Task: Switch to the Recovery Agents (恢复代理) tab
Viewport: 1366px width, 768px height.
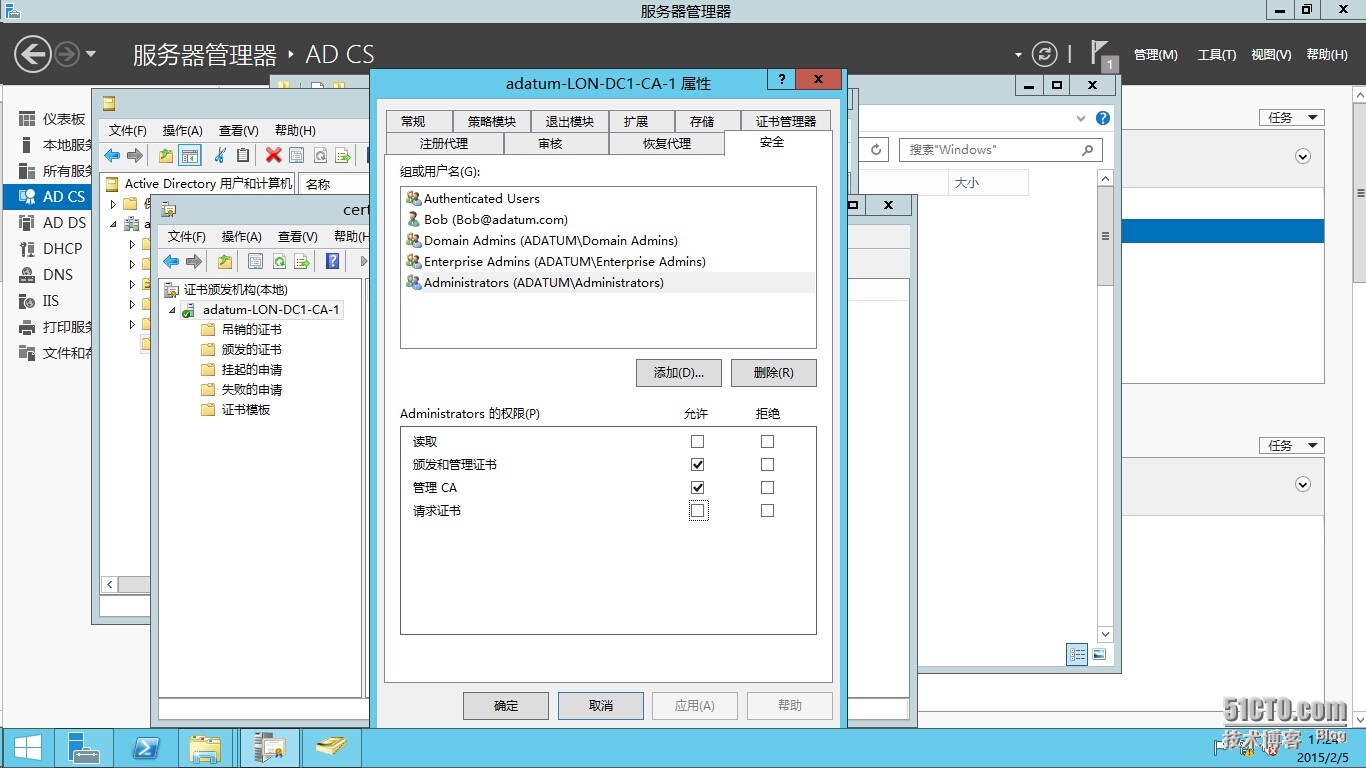Action: [x=667, y=143]
